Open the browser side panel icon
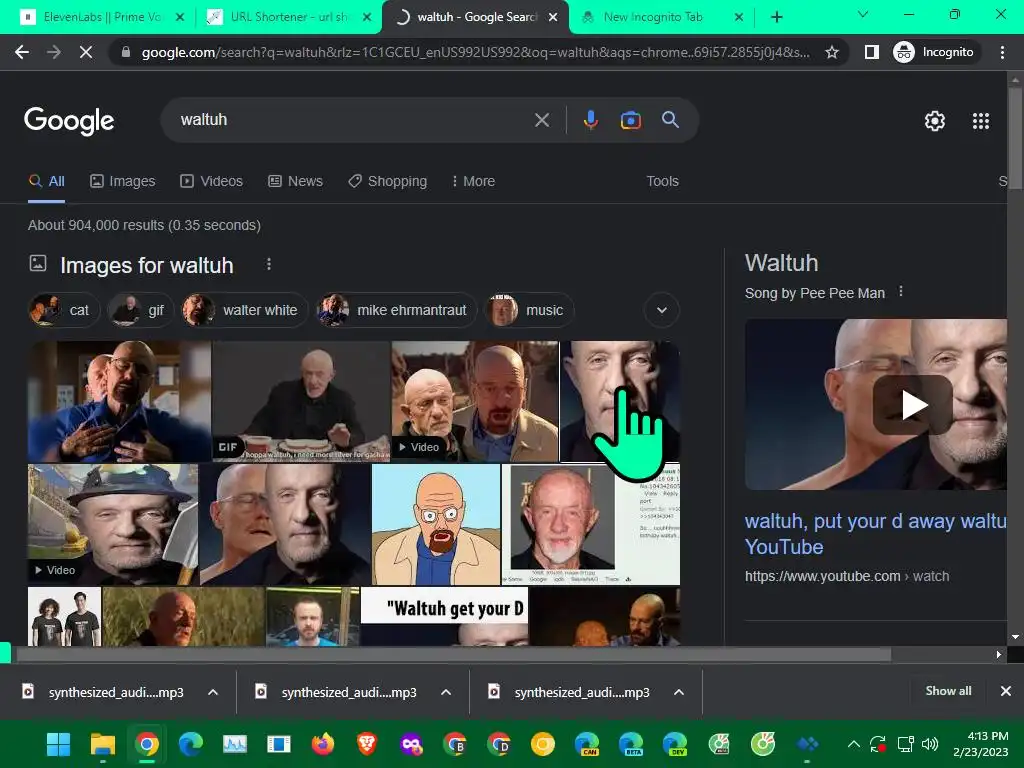Screen dimensions: 1024x768 click(x=871, y=52)
